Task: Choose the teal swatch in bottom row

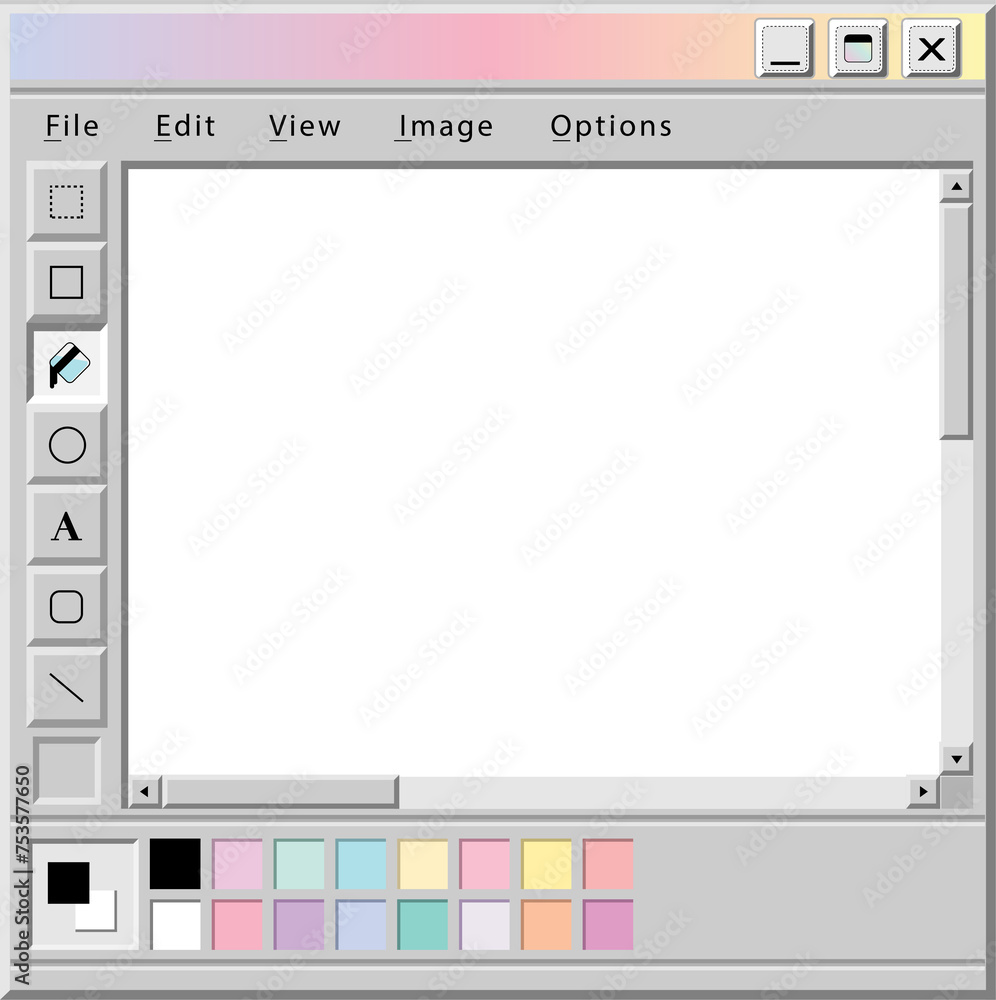Action: (423, 925)
